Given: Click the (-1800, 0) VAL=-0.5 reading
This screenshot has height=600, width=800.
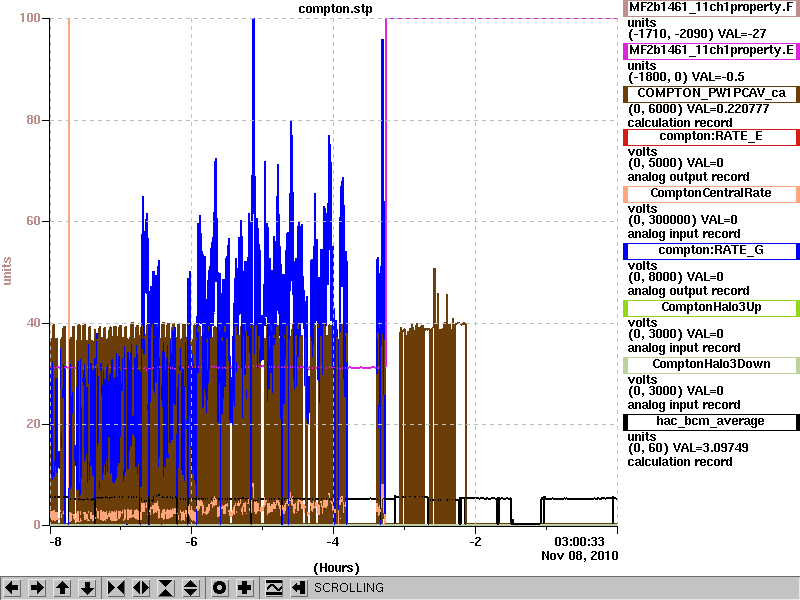Looking at the screenshot, I should pos(686,77).
